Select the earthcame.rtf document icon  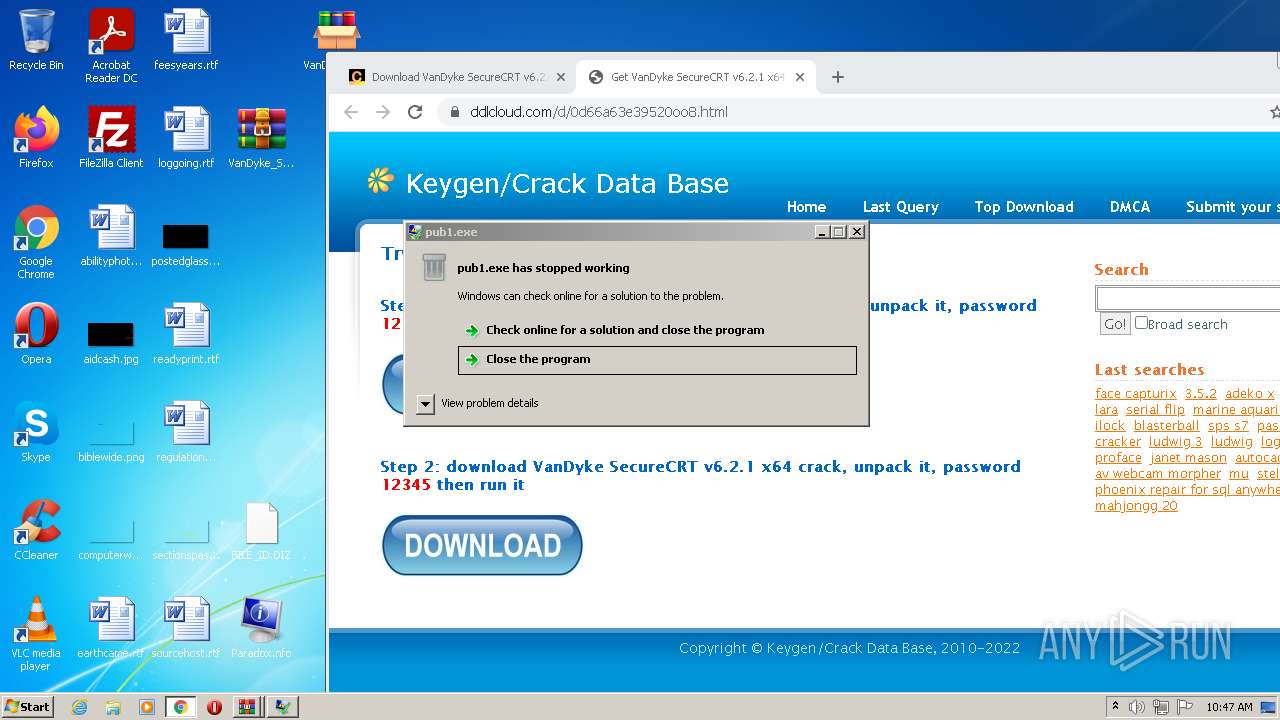(111, 628)
